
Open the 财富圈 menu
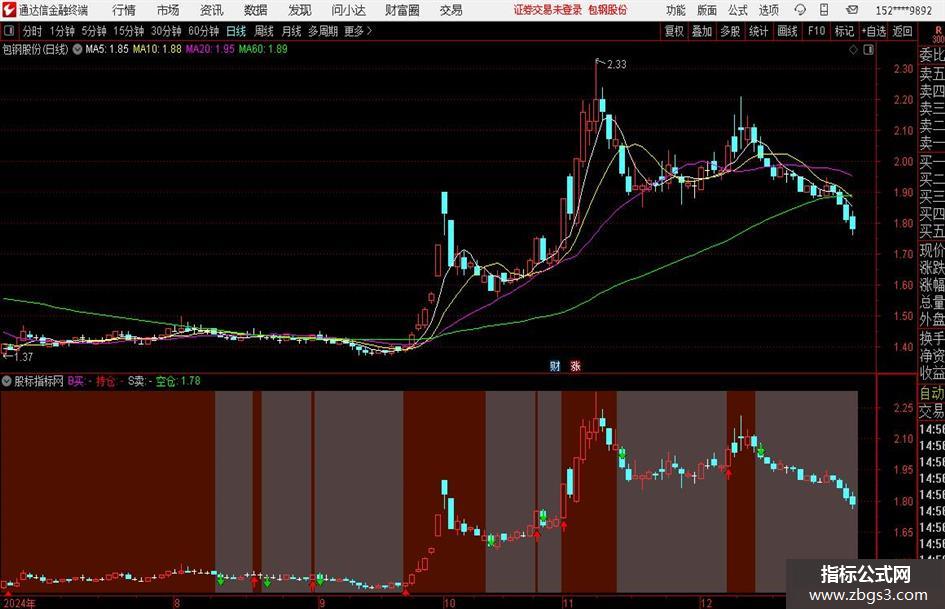pos(402,10)
